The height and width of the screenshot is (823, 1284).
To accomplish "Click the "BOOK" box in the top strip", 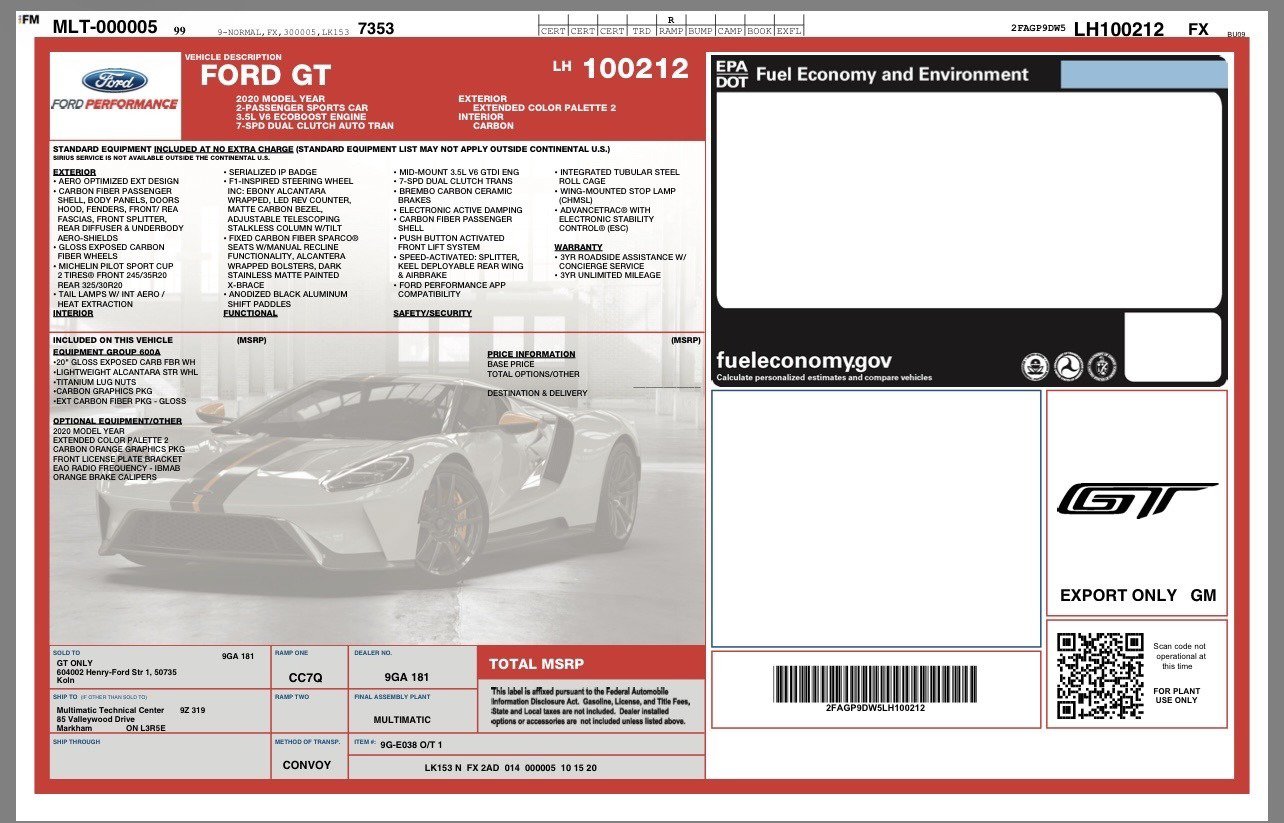I will [x=760, y=31].
